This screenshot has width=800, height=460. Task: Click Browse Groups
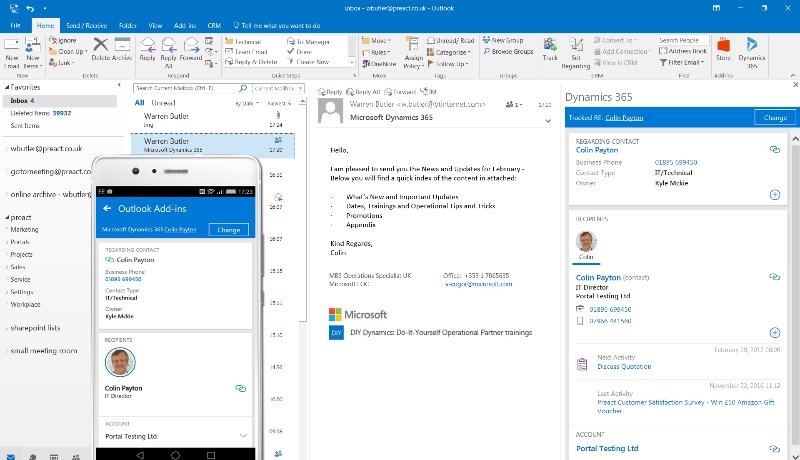(508, 52)
